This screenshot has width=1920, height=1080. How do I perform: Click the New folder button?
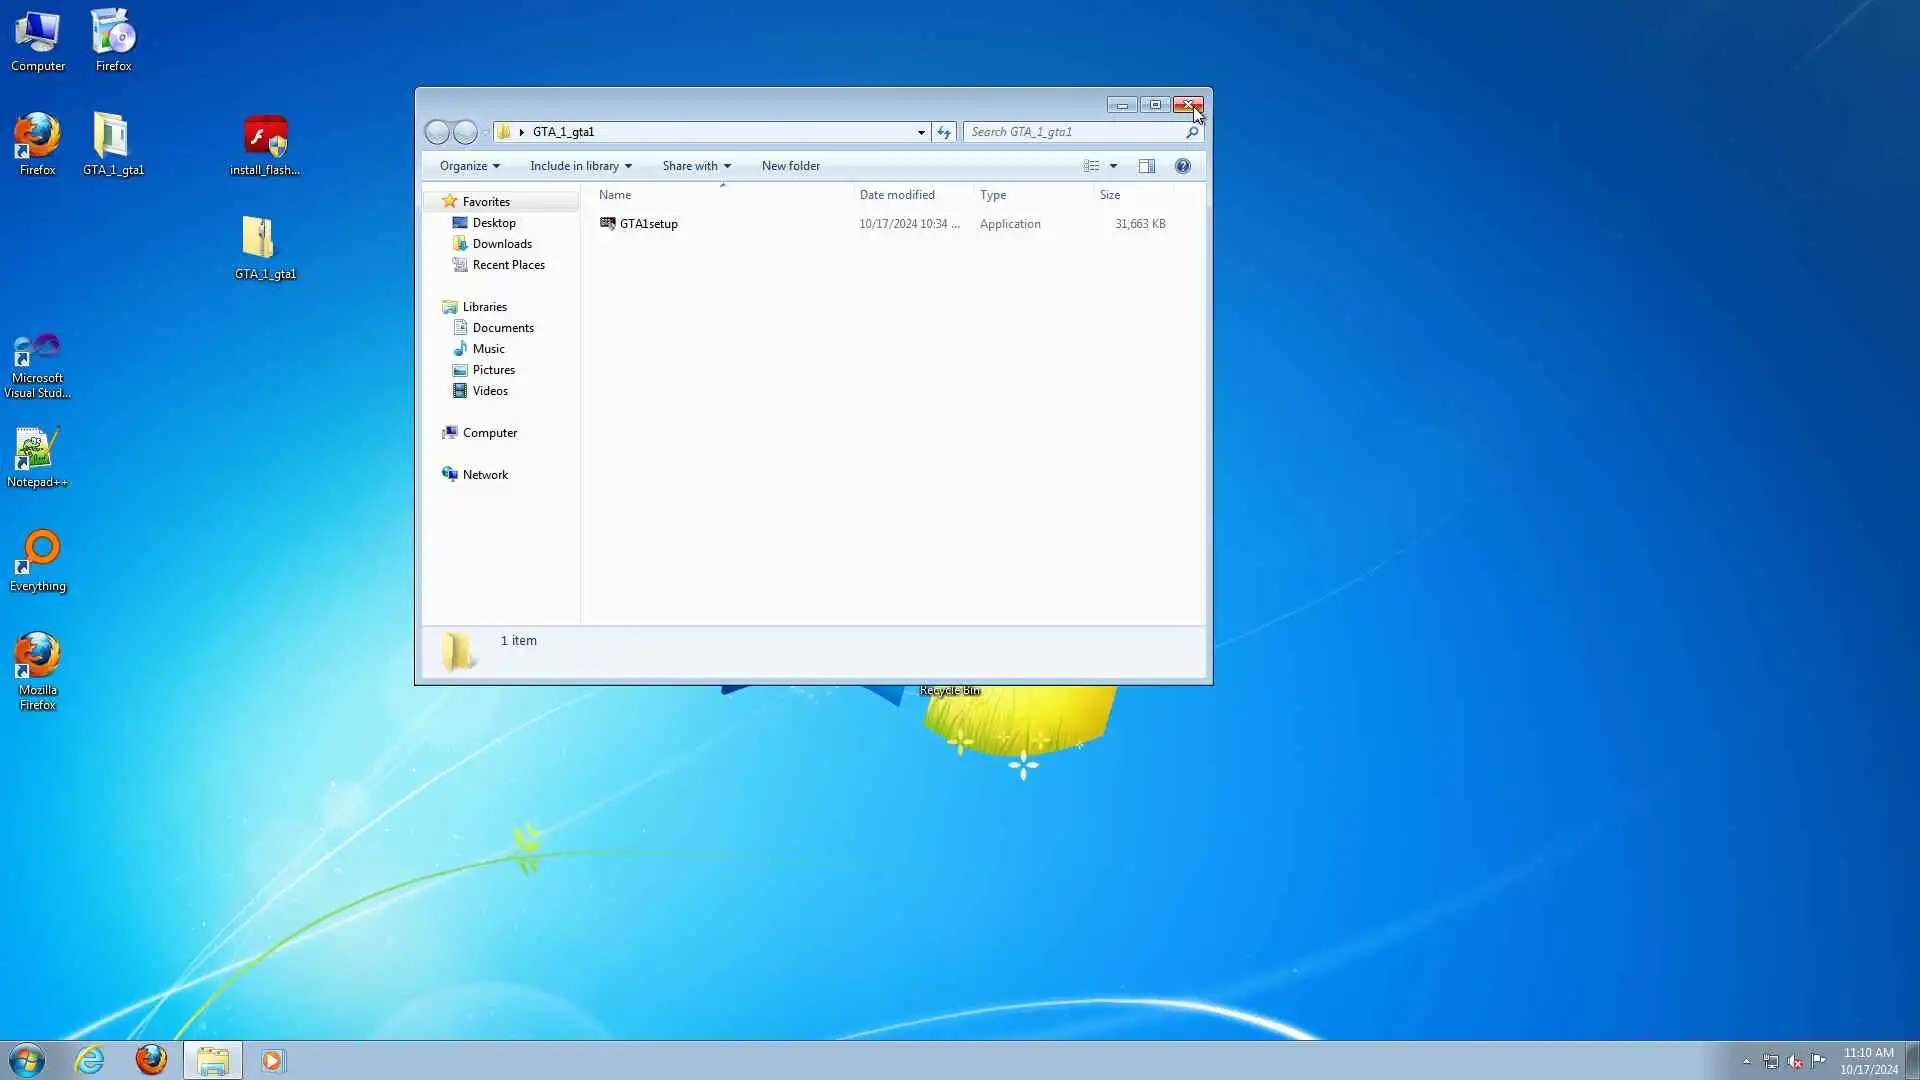coord(790,166)
